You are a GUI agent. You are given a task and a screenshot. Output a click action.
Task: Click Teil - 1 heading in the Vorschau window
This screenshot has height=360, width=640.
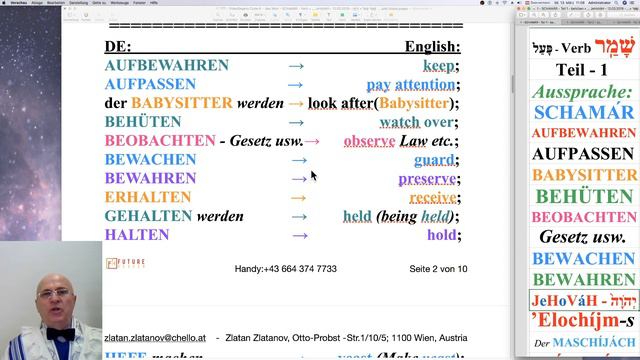(582, 70)
